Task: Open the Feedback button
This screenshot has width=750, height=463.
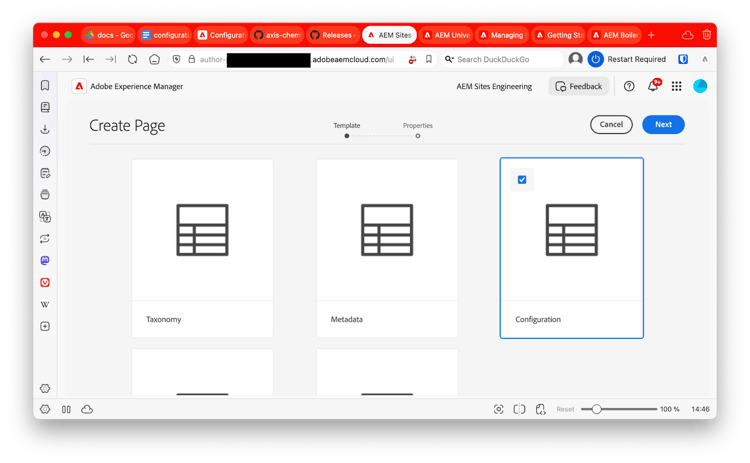Action: tap(578, 86)
